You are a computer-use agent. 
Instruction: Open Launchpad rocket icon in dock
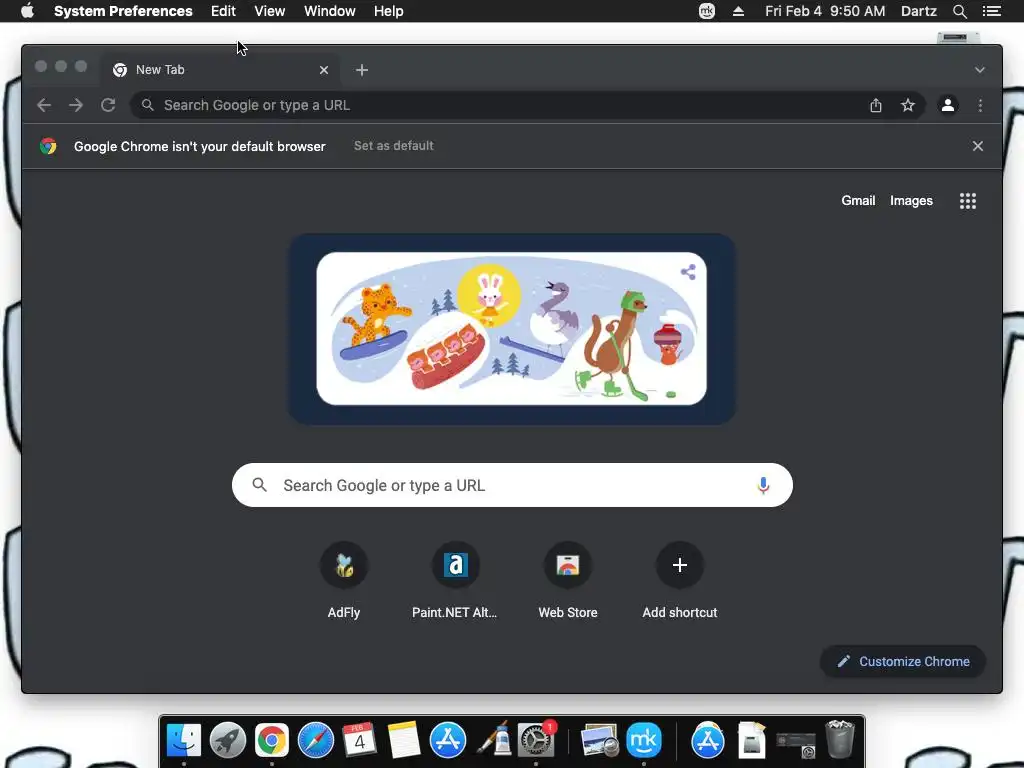(228, 741)
